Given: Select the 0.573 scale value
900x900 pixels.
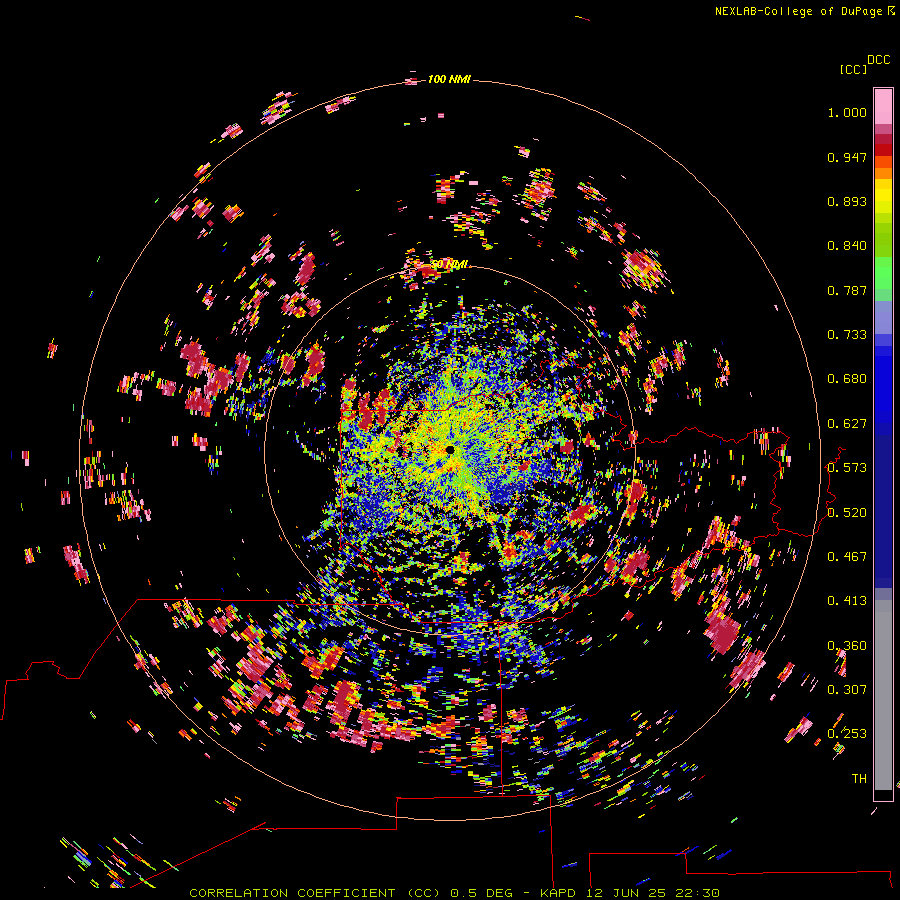Looking at the screenshot, I should coord(847,468).
